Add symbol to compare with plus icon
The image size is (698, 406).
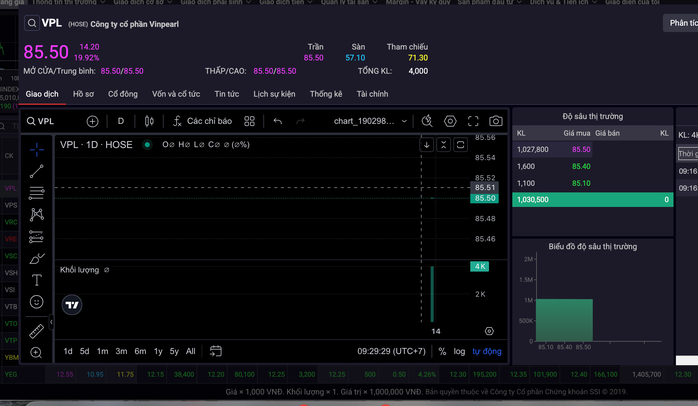(93, 121)
